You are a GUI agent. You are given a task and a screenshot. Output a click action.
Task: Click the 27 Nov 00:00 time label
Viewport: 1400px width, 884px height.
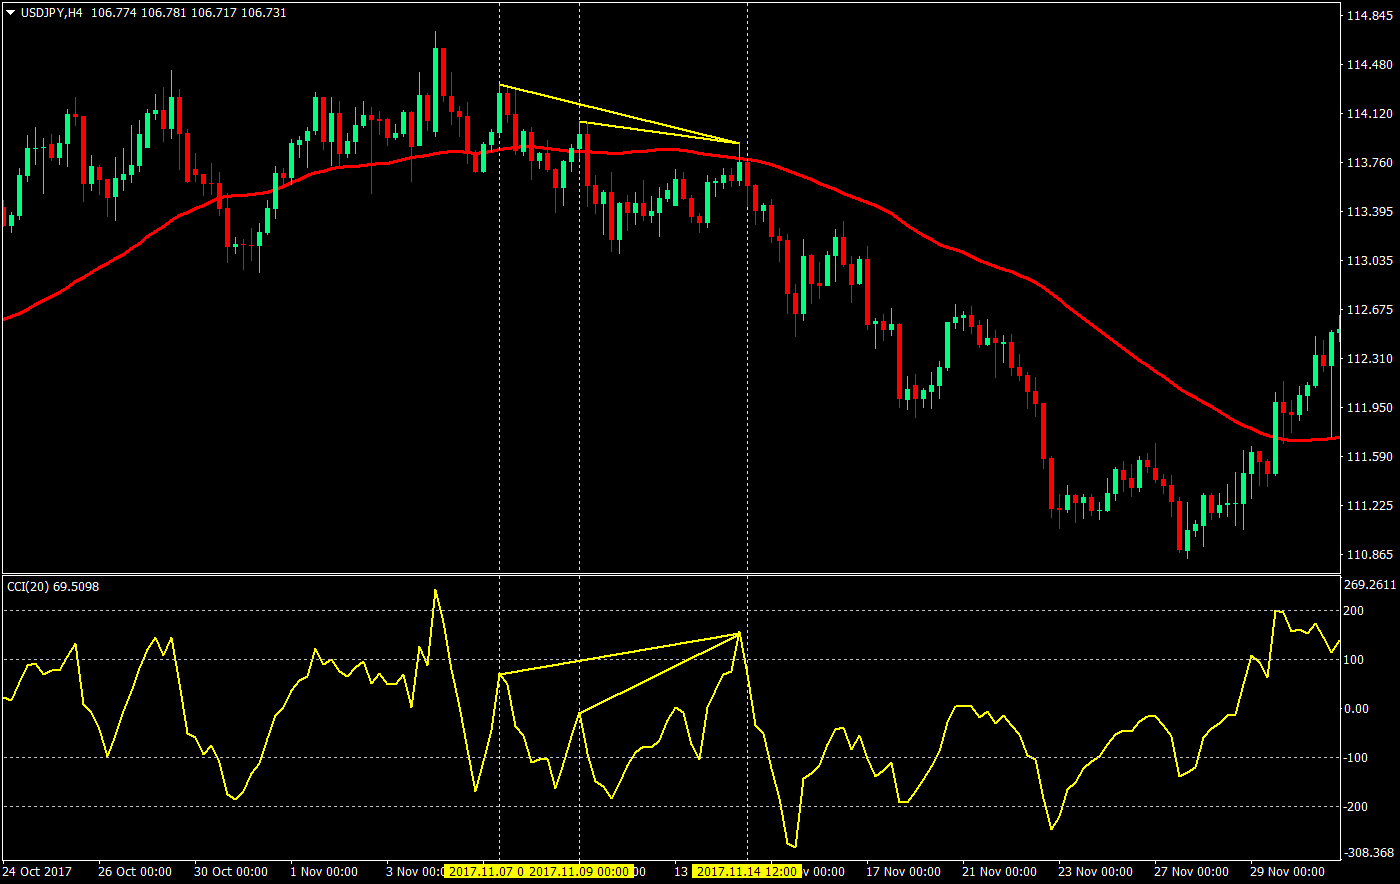tap(1190, 872)
